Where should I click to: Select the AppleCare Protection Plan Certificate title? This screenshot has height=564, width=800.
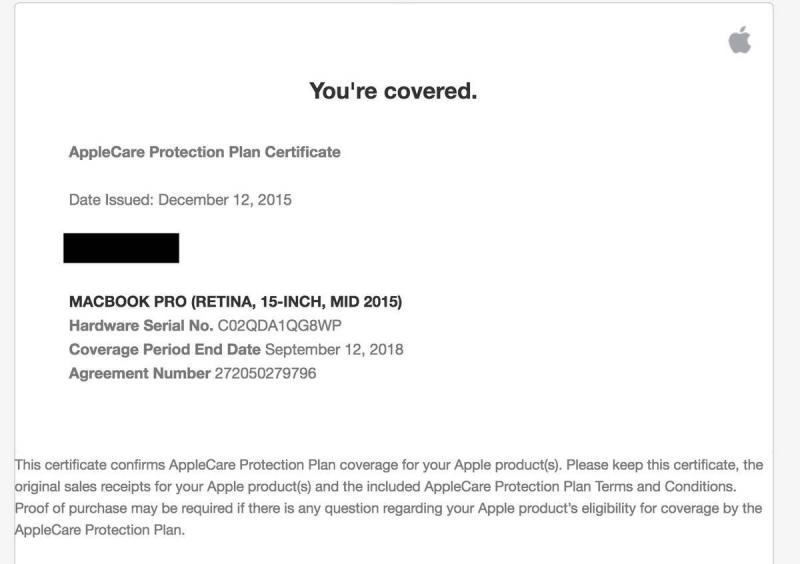click(x=204, y=152)
